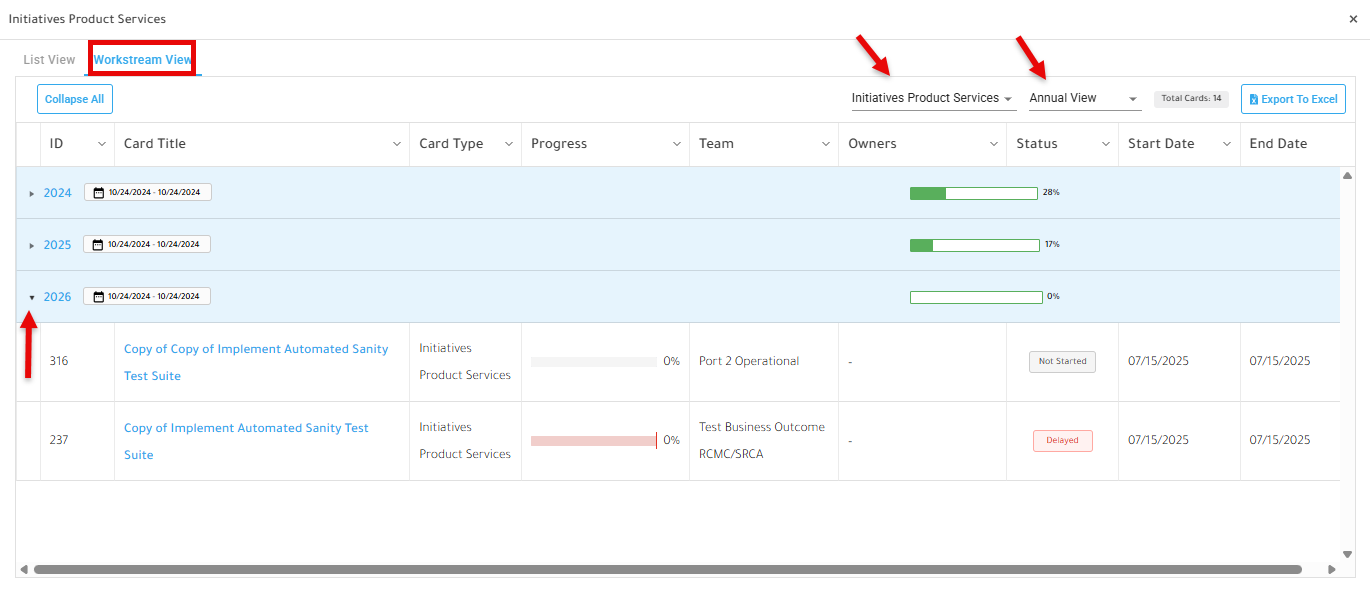
Task: Open the Start Date column menu chevron
Action: 1227,144
